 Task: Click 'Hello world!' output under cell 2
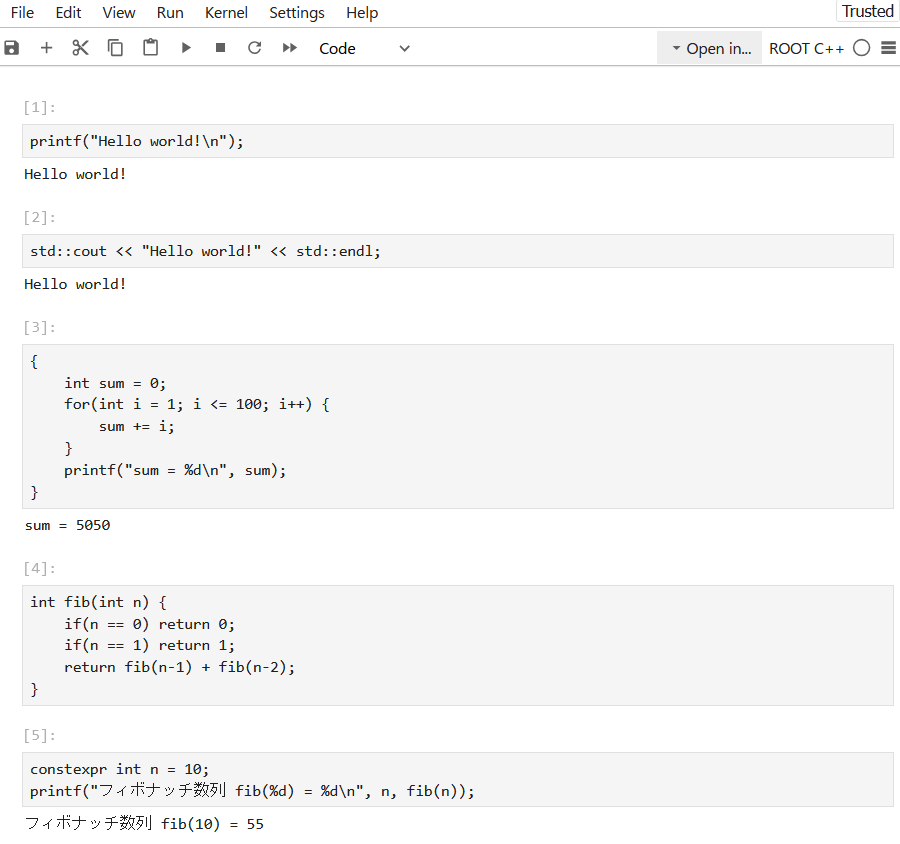point(75,284)
